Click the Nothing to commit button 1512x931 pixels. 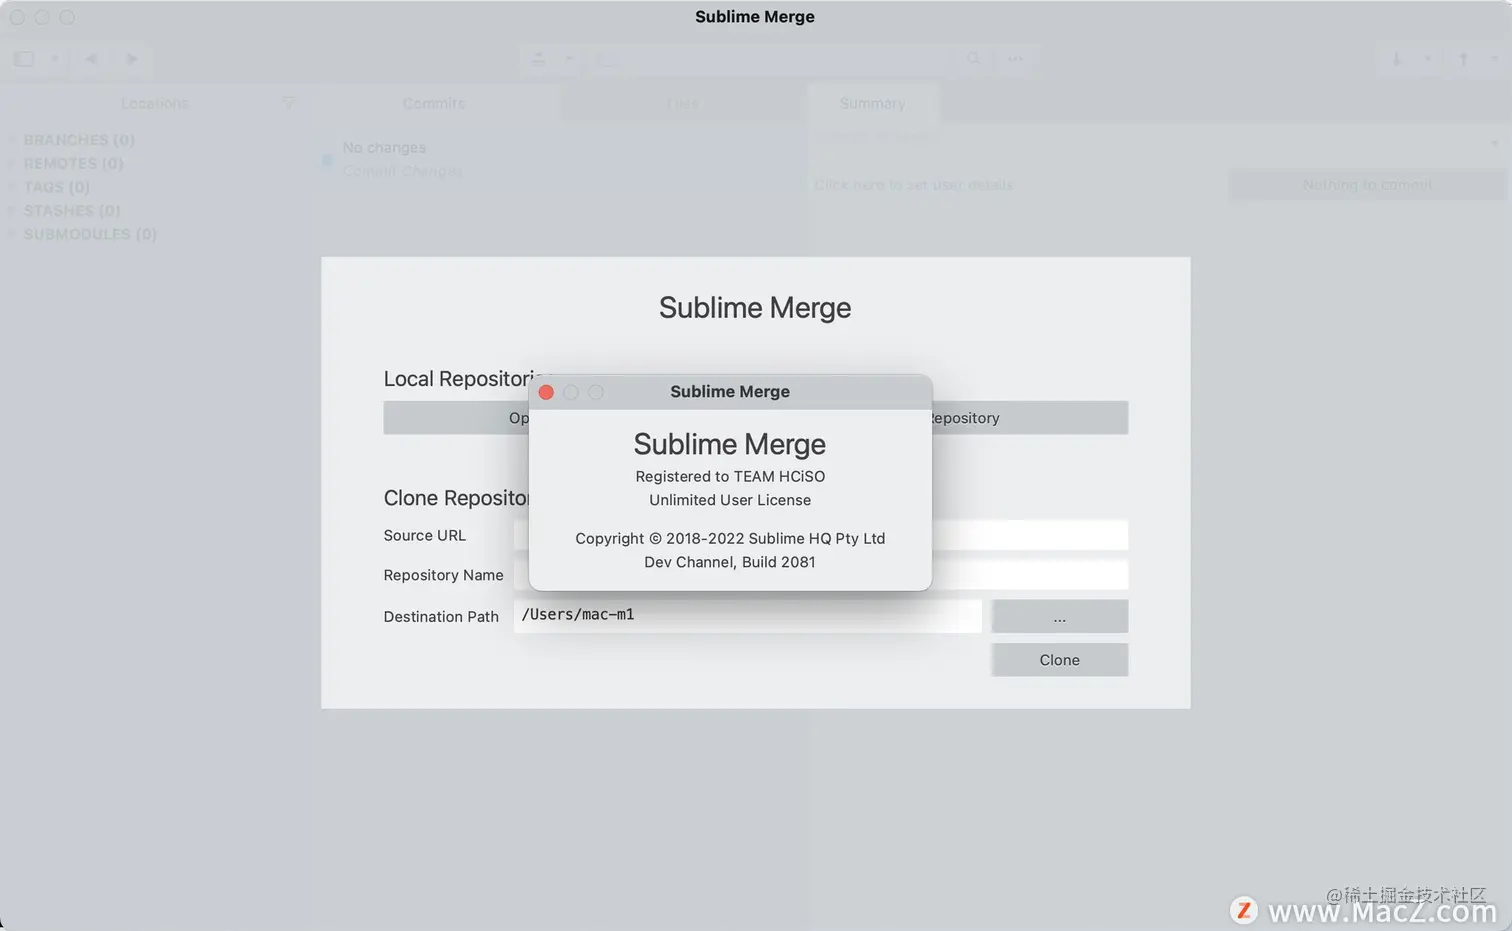[1367, 185]
